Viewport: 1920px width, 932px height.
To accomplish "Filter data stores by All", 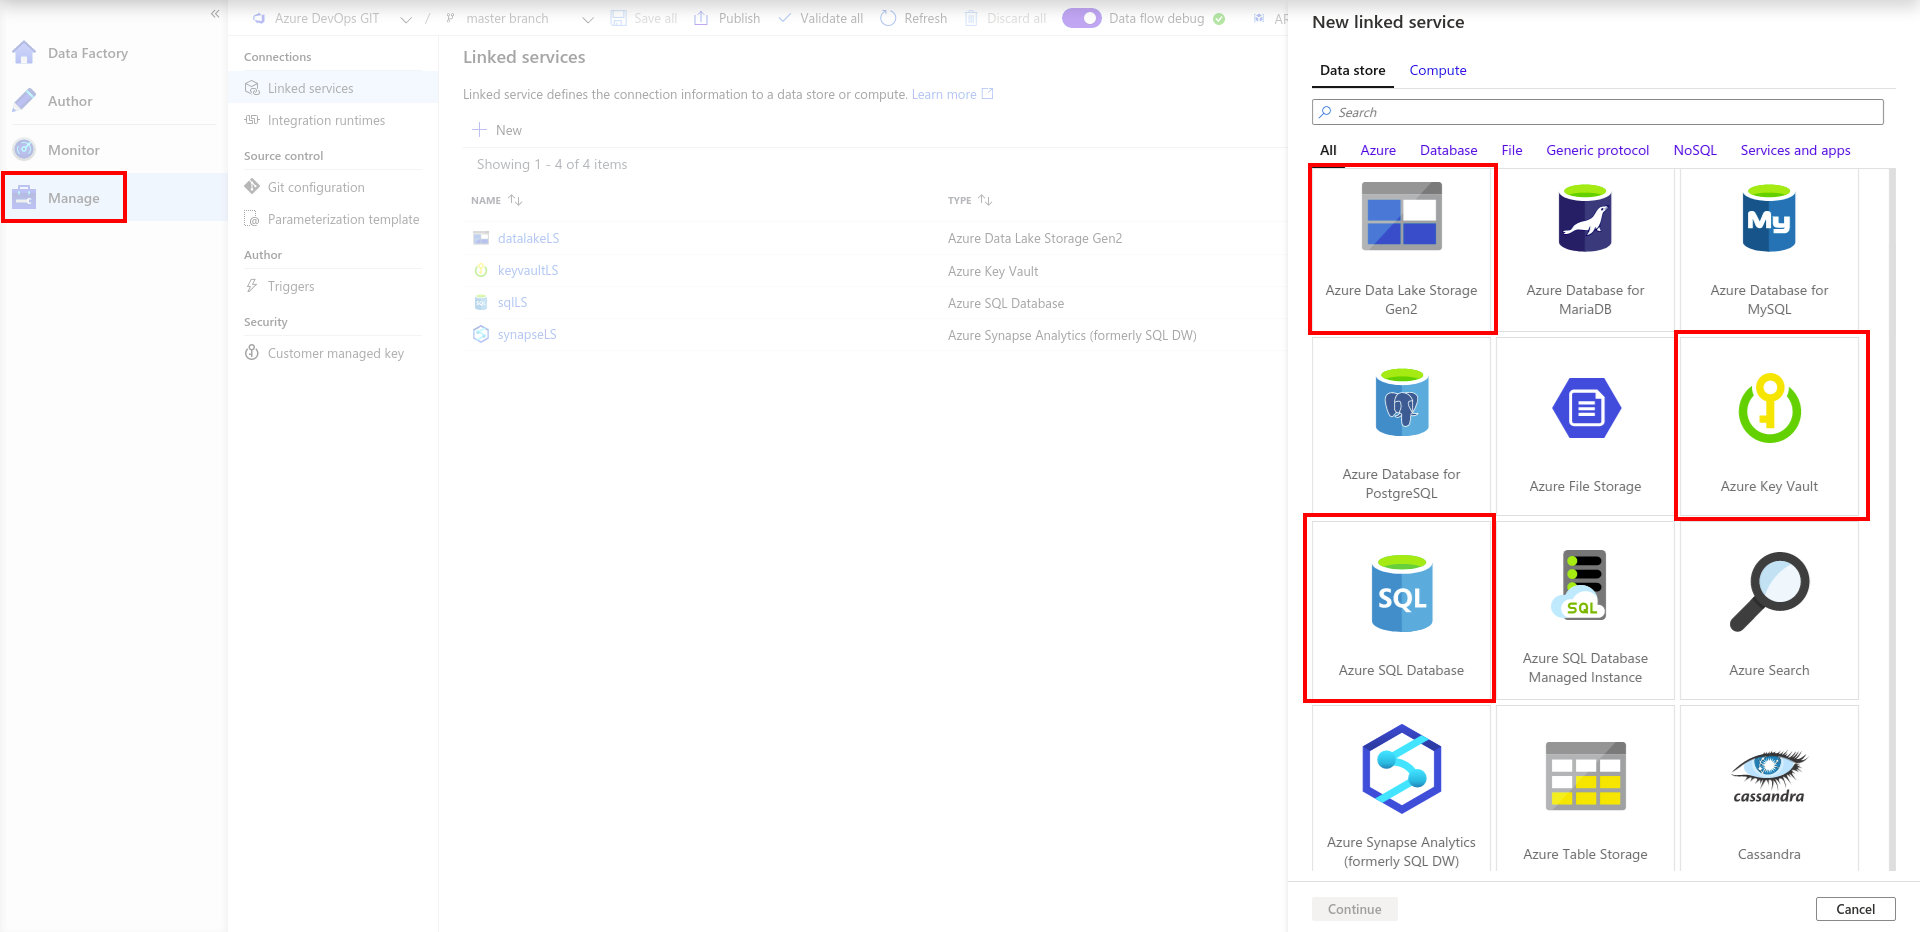I will point(1328,150).
